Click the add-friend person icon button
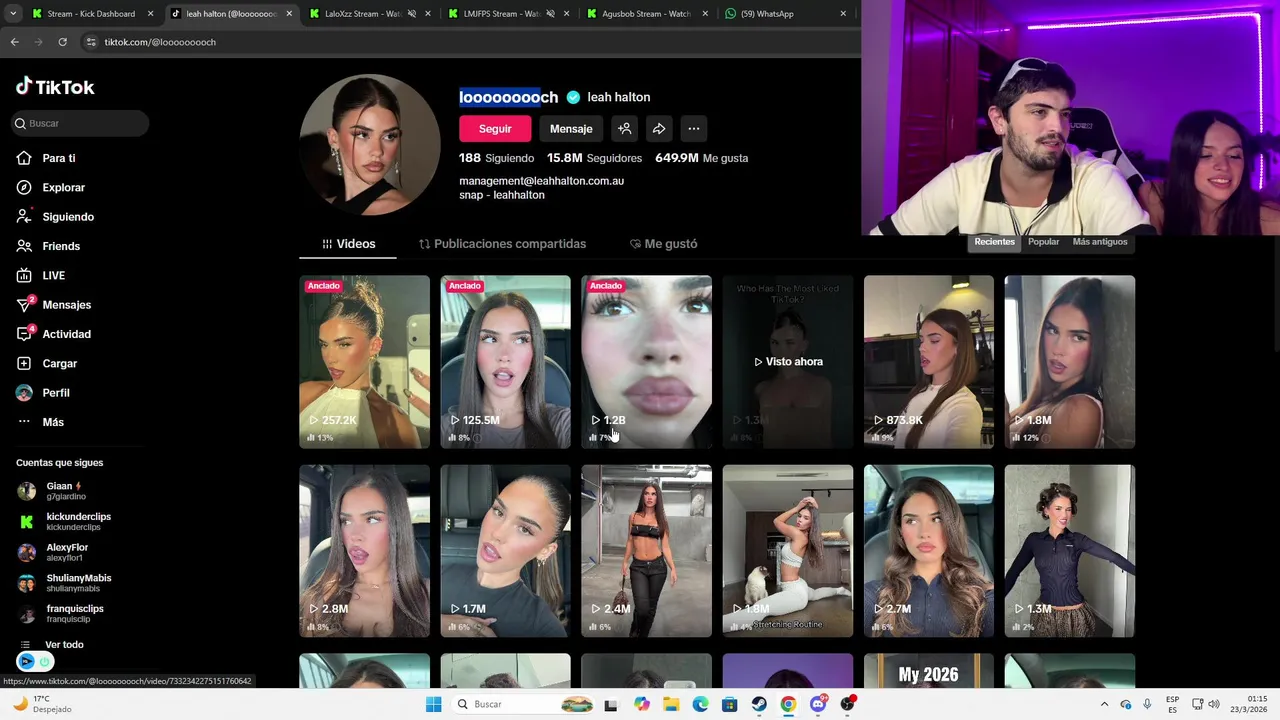The height and width of the screenshot is (720, 1280). [x=624, y=128]
